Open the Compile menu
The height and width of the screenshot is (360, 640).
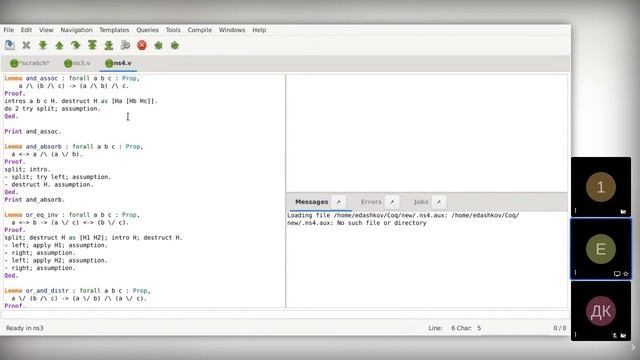click(200, 30)
